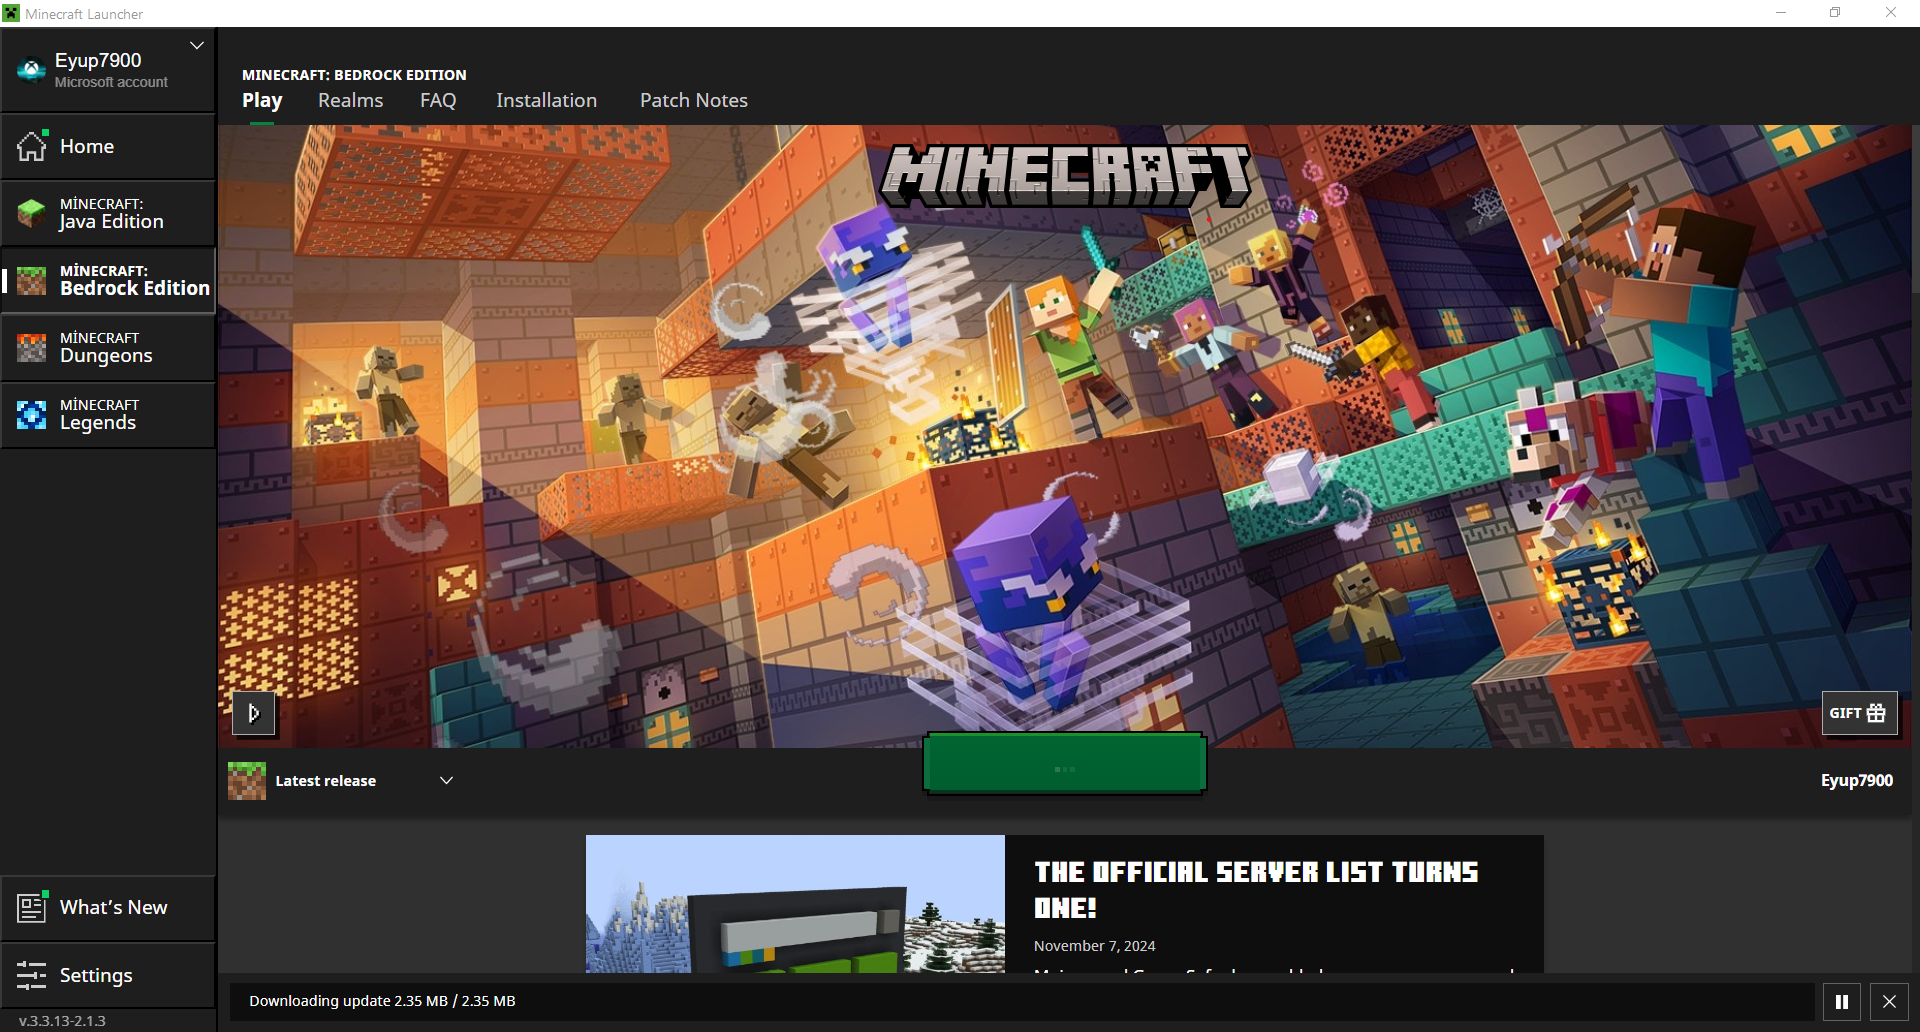Expand the account dropdown chevron
This screenshot has width=1920, height=1032.
tap(197, 46)
